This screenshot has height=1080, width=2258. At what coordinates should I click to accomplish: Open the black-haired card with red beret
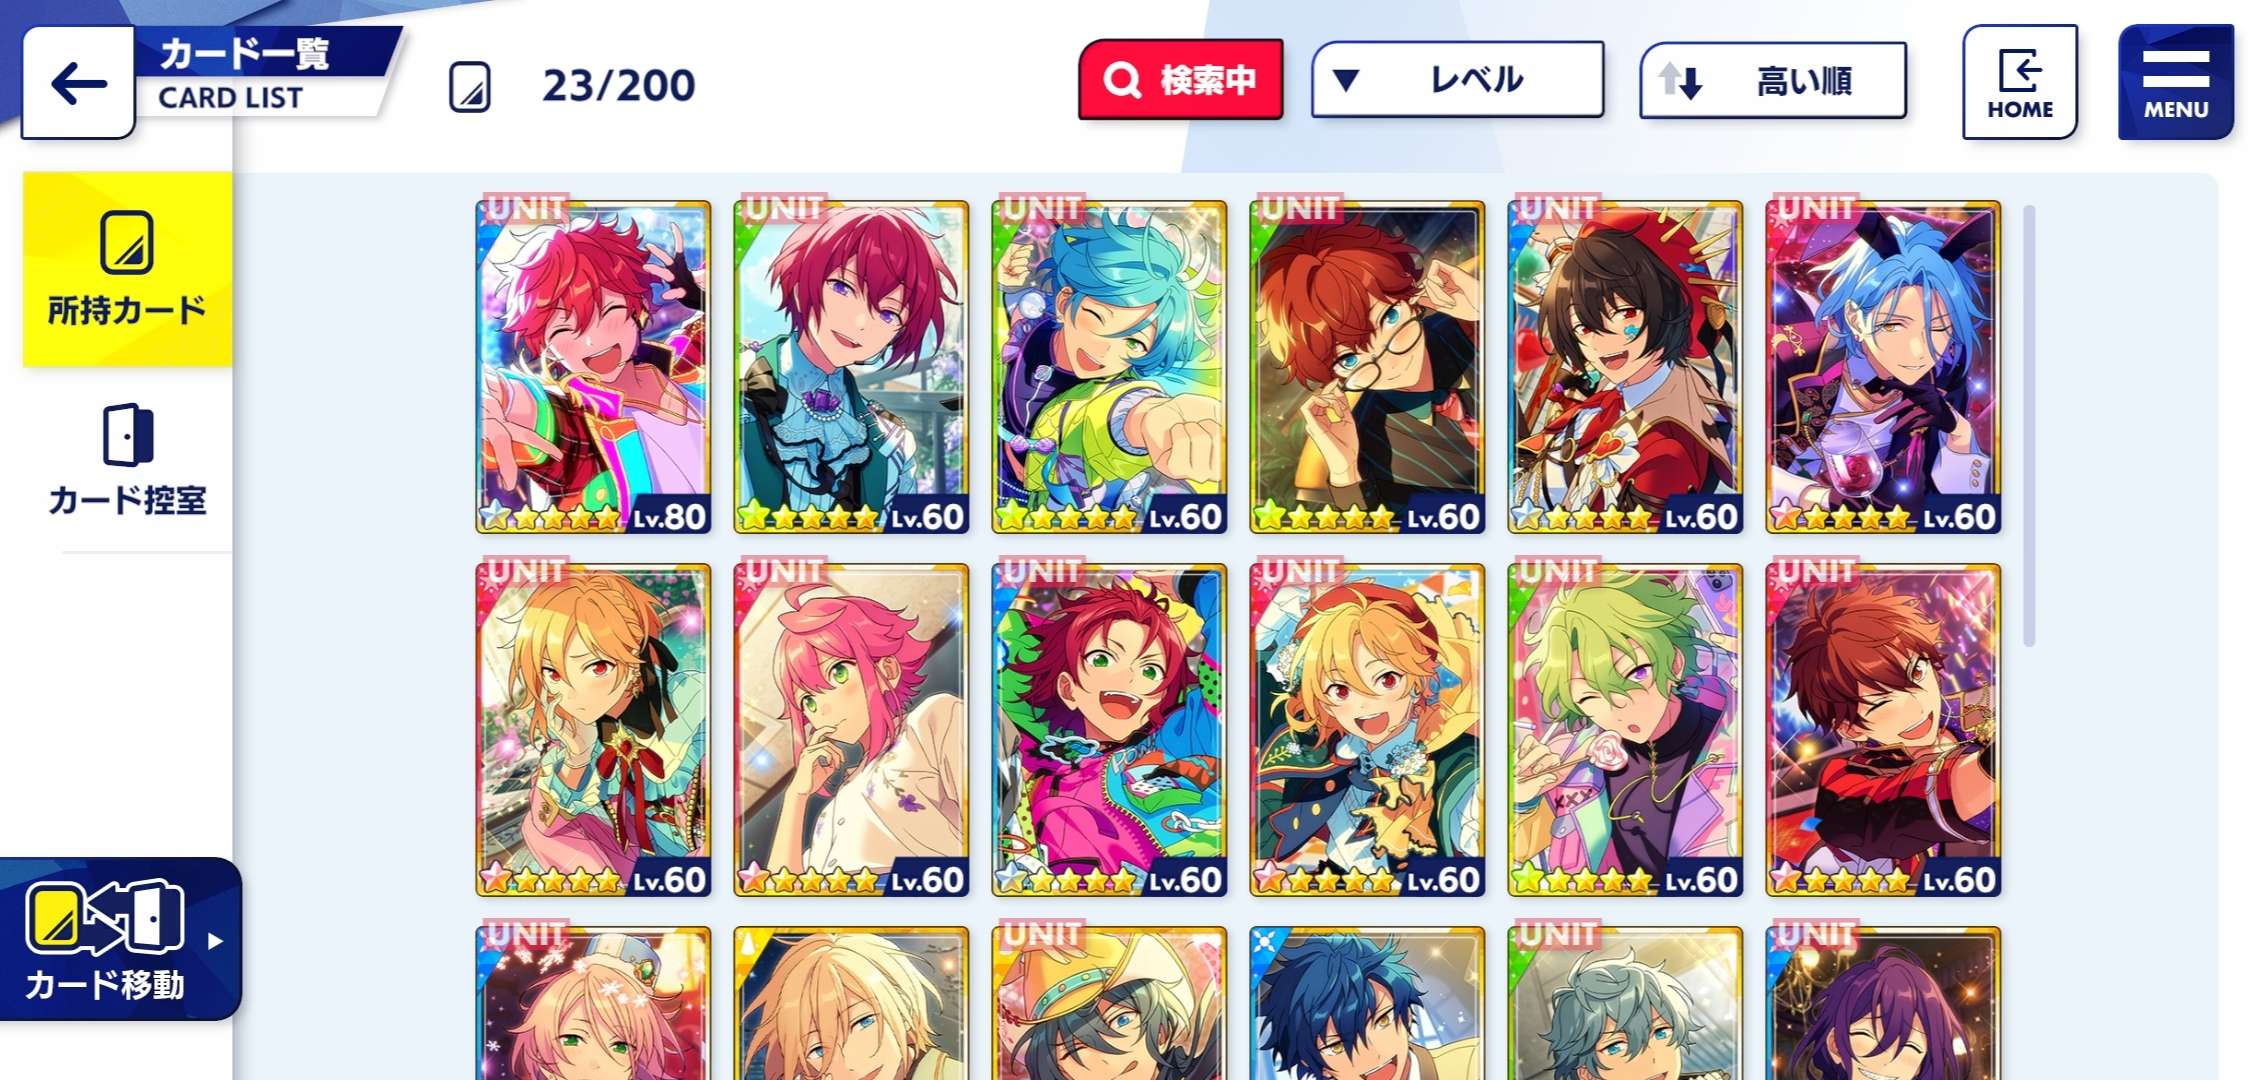tap(1625, 366)
